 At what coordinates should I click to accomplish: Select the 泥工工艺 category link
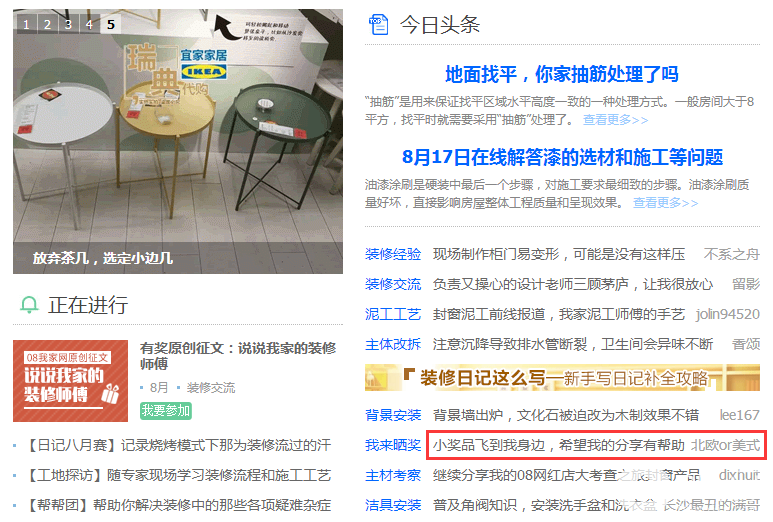coord(393,314)
